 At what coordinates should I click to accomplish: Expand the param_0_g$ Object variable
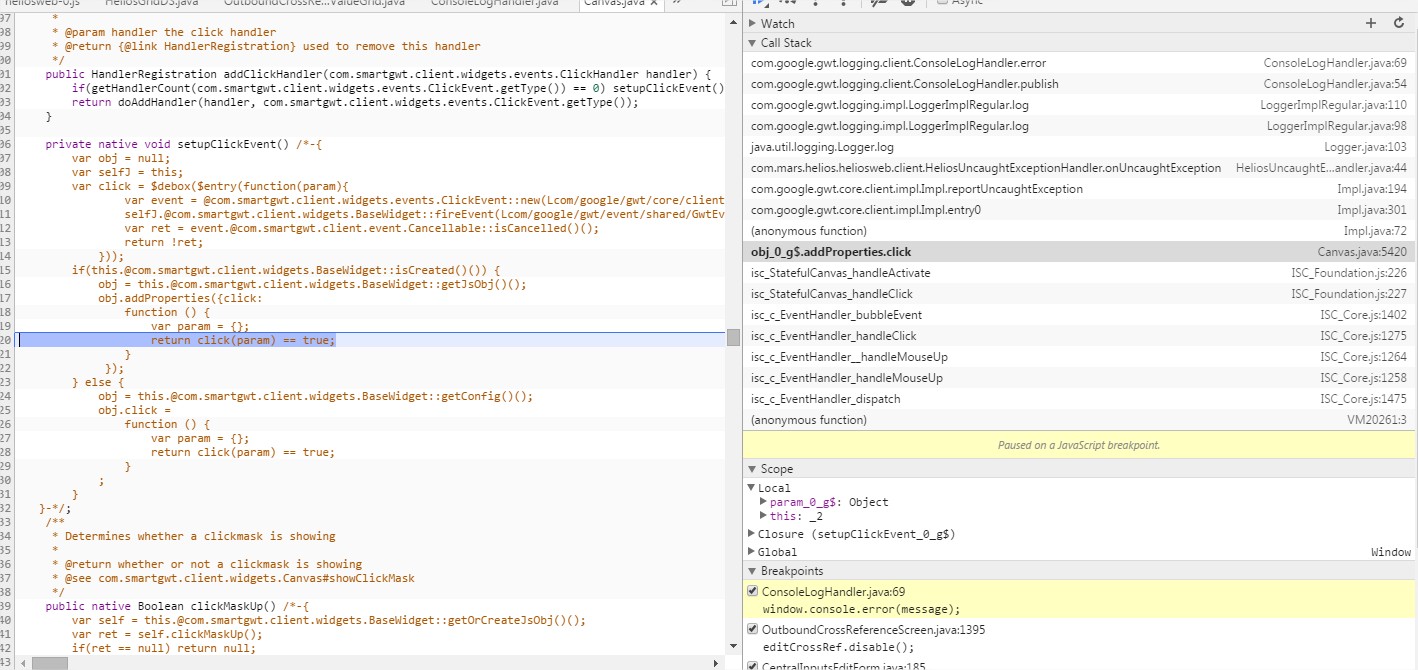point(764,502)
